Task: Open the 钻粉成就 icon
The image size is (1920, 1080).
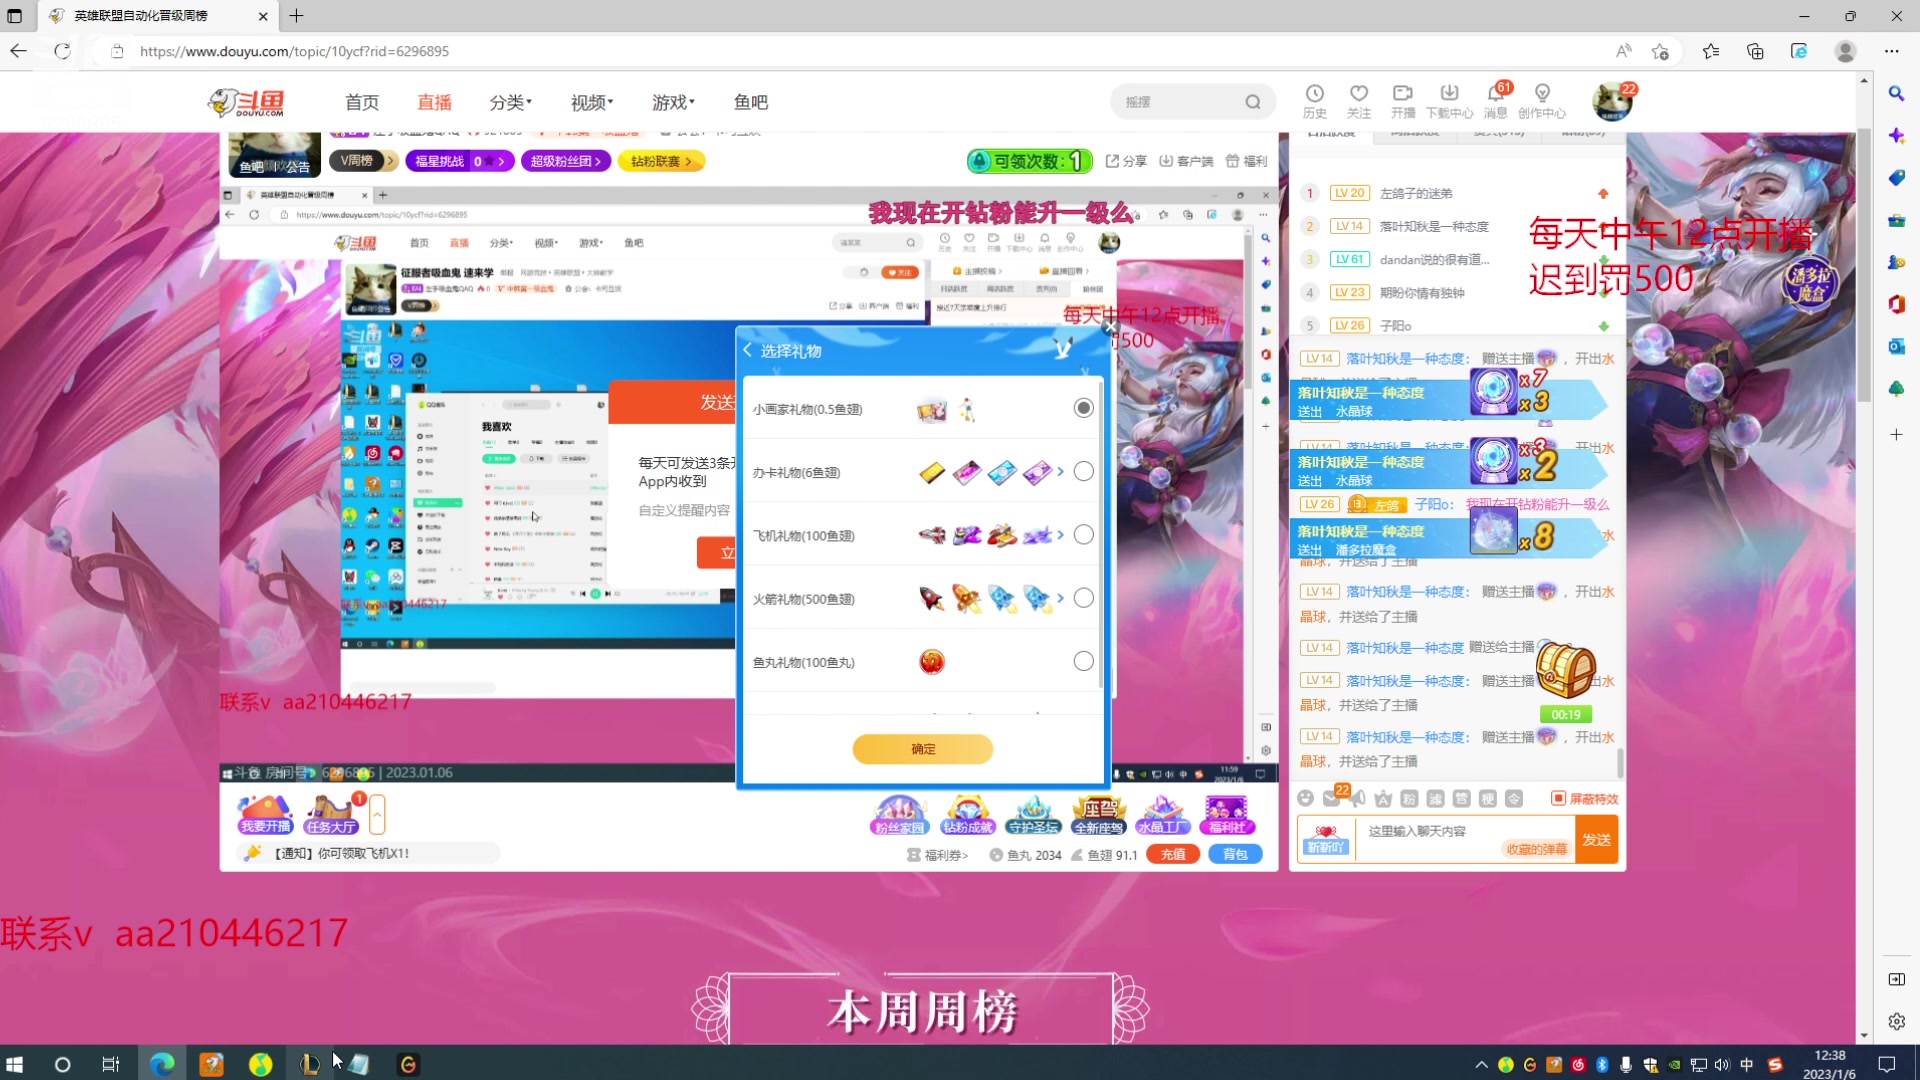Action: point(967,815)
